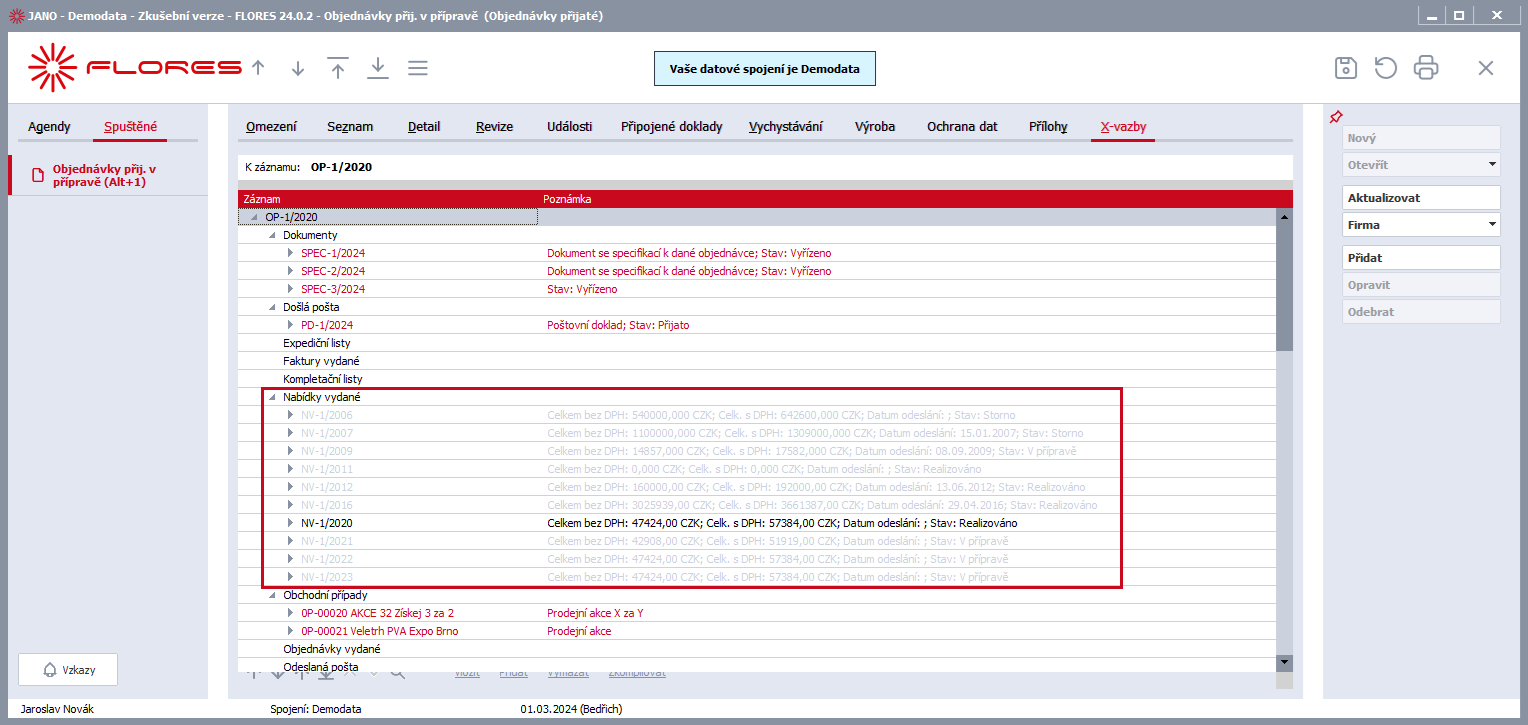
Task: Collapse the Nabídky vydané node
Action: (272, 397)
